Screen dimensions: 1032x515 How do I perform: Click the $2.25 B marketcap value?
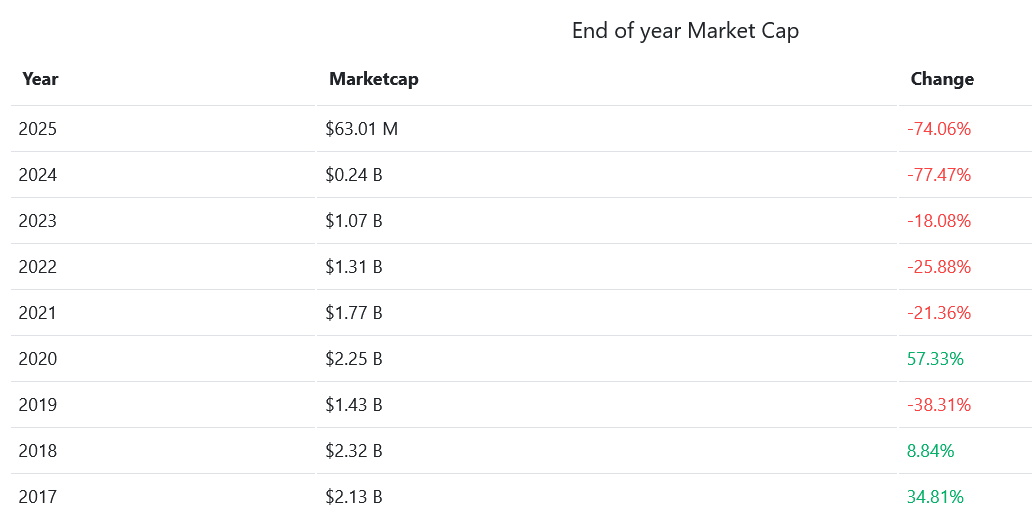pos(354,359)
